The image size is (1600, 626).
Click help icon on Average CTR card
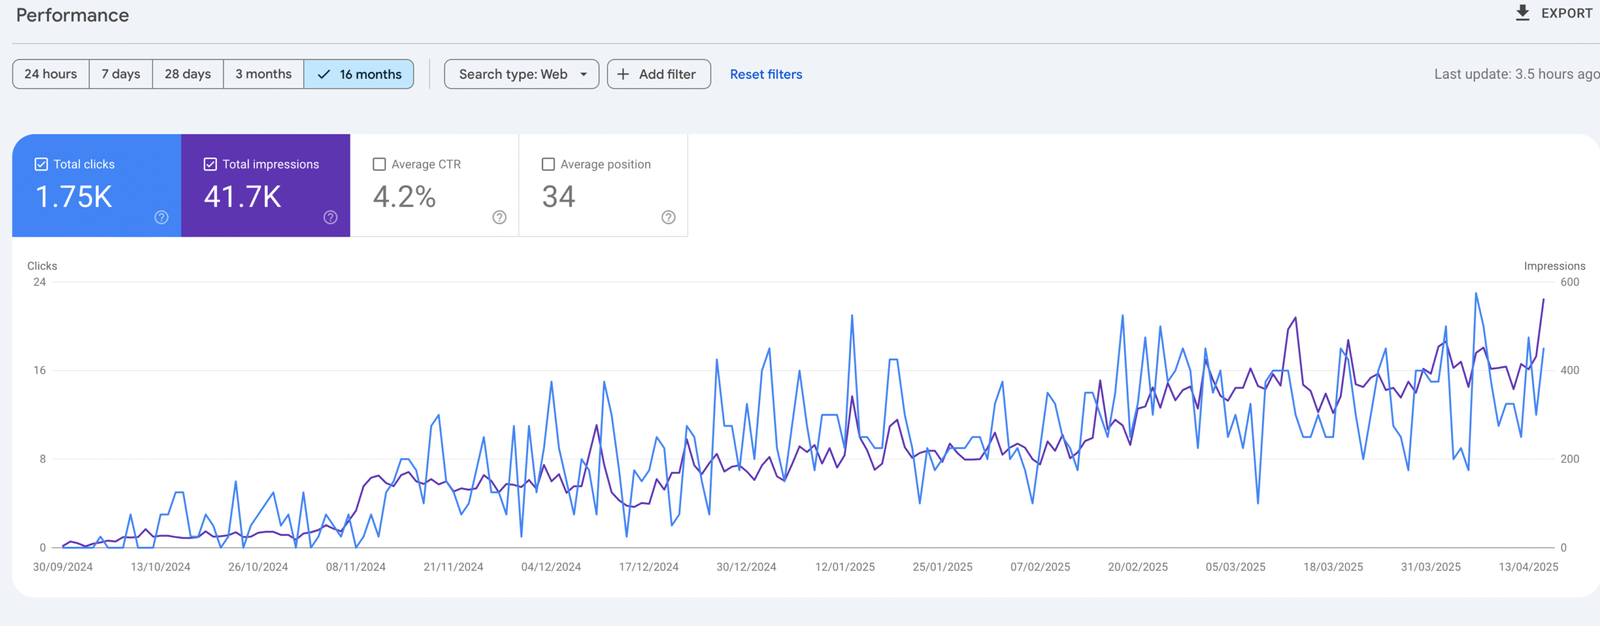coord(499,217)
